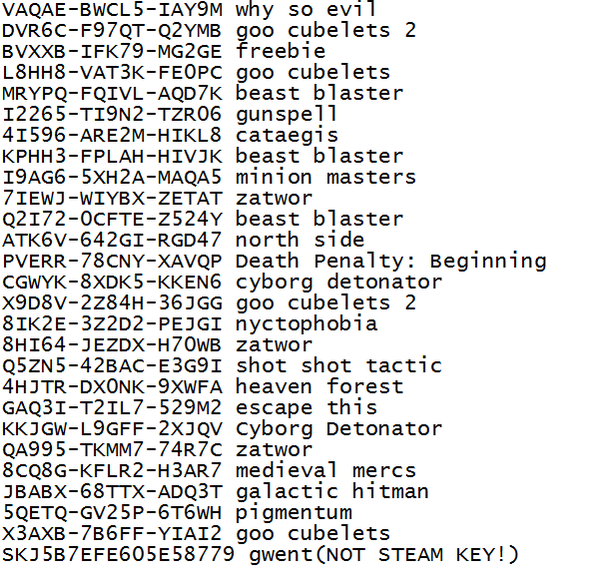600x586 pixels.
Task: Click the 'Death Penalty: Beginning' title
Action: [391, 262]
